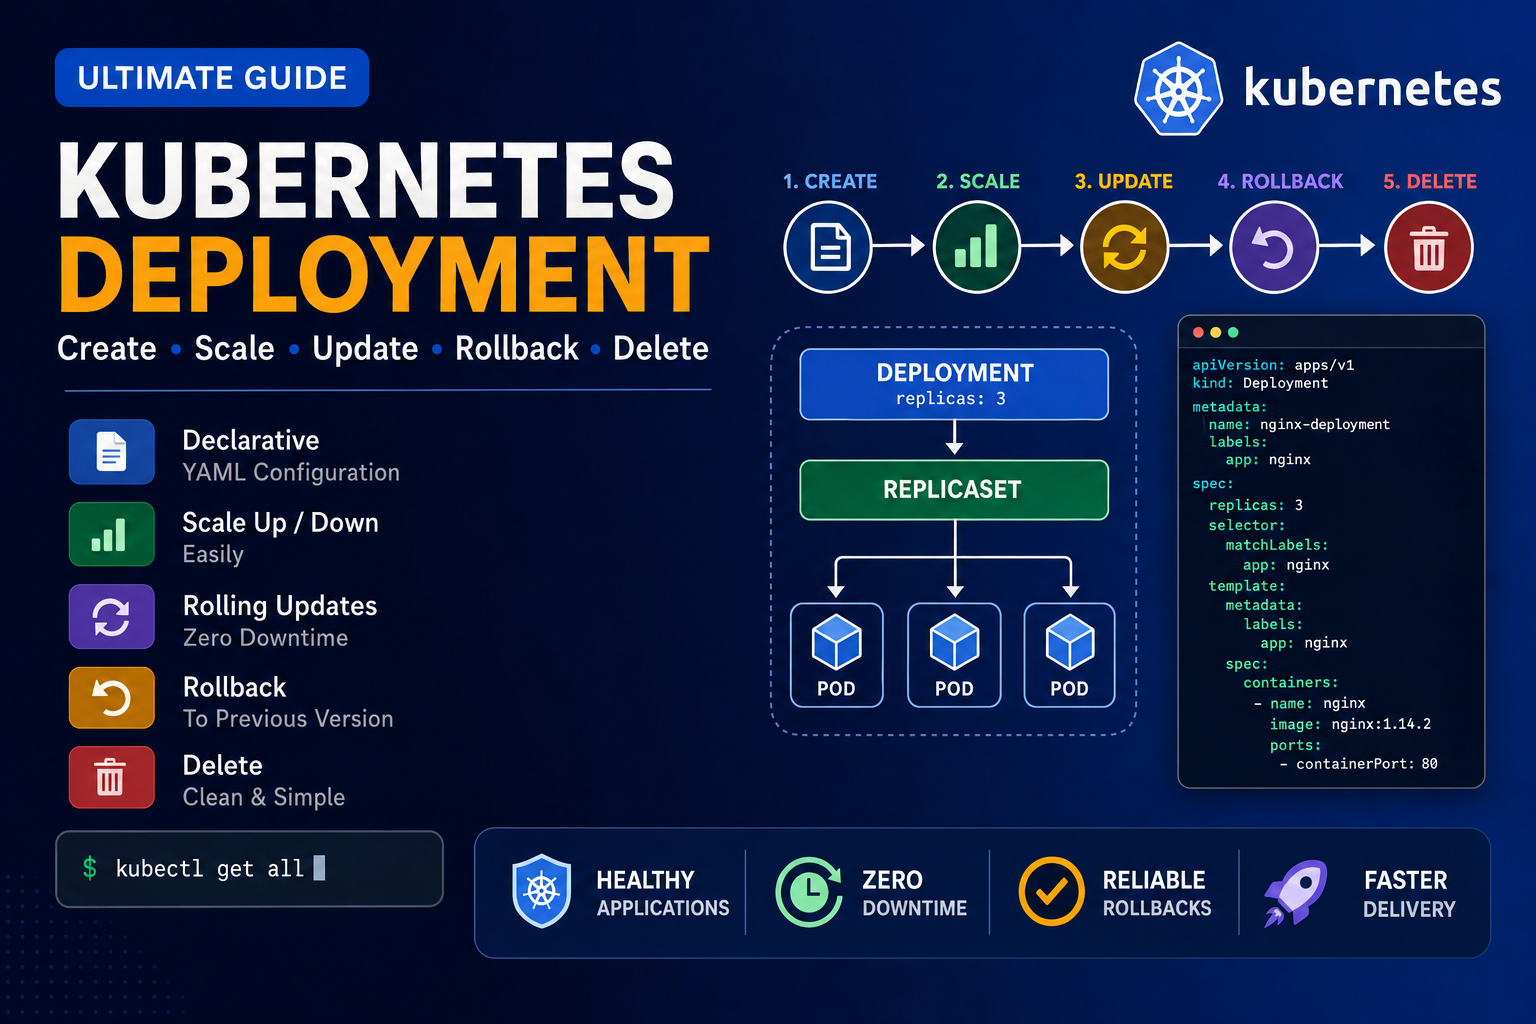Click the 'matchLabels:' code line
This screenshot has height=1024, width=1536.
tap(1276, 545)
